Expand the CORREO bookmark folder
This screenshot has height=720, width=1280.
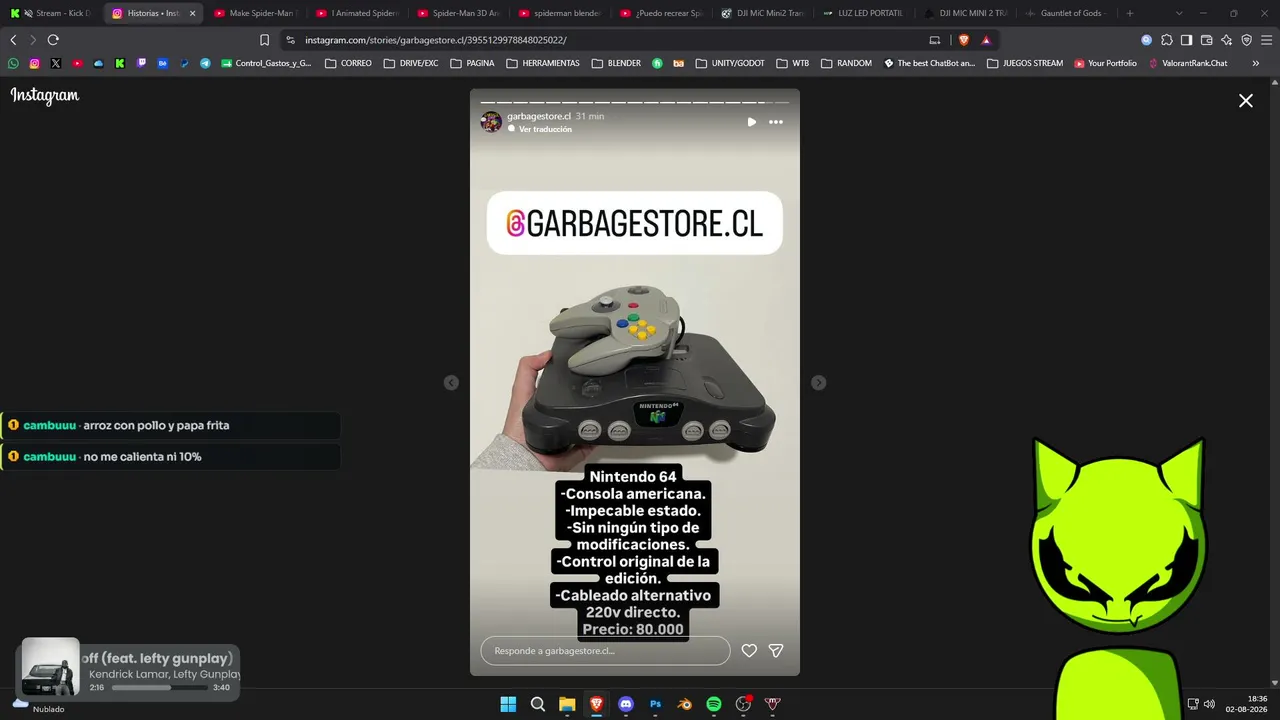pyautogui.click(x=349, y=63)
